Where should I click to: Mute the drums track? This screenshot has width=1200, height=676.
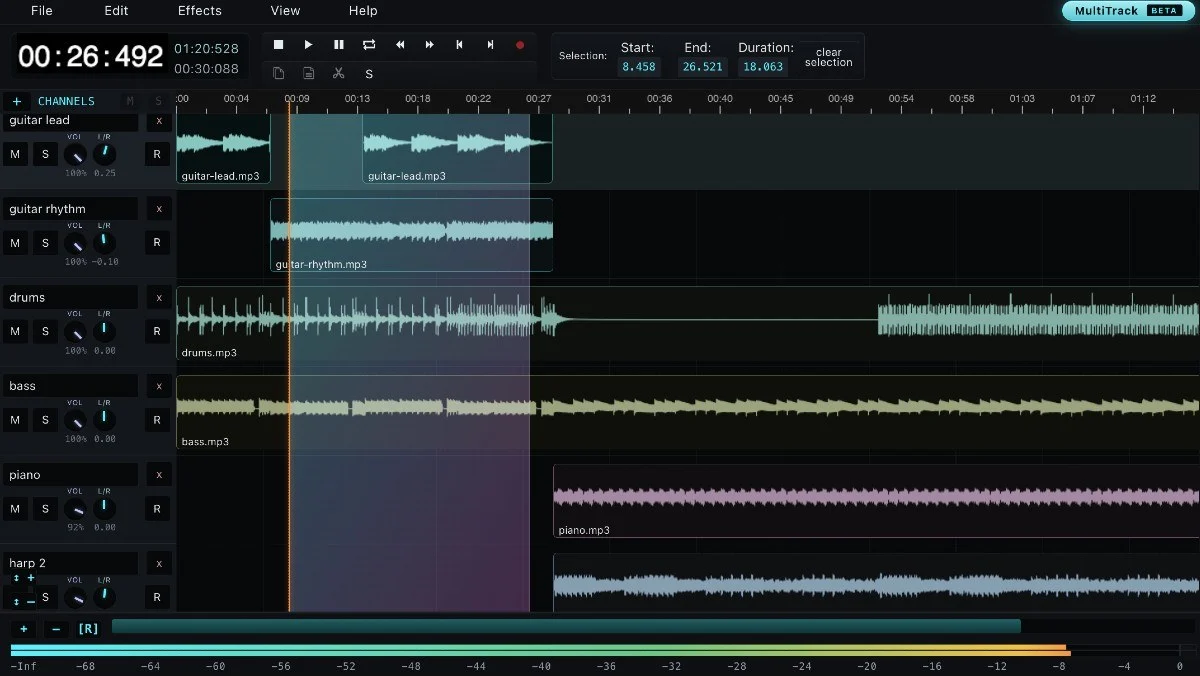[x=15, y=331]
